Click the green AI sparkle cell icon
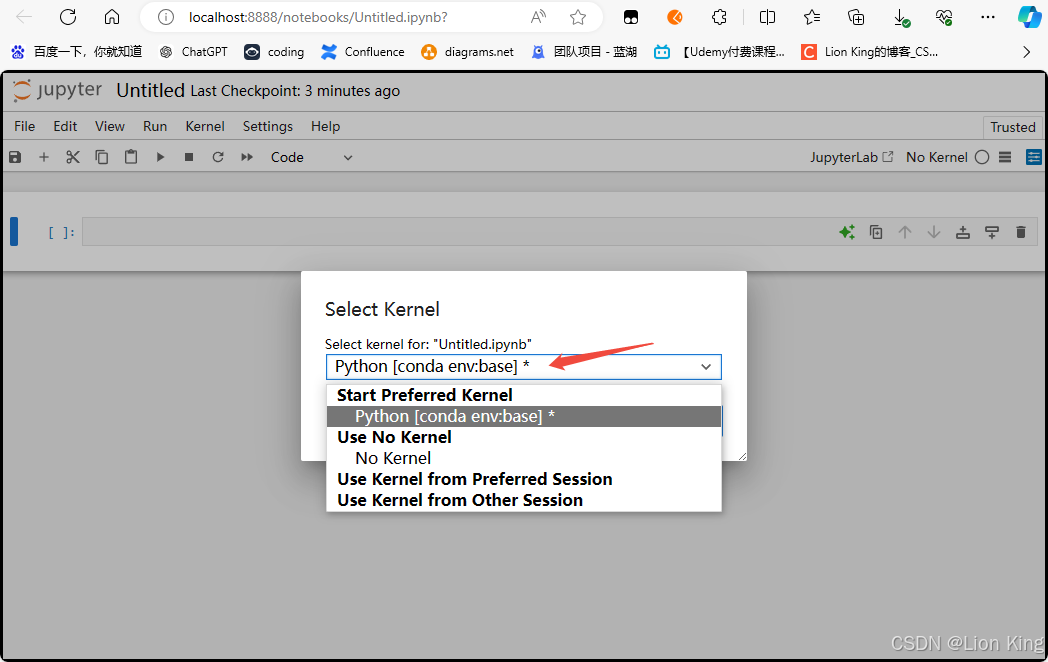Image resolution: width=1048 pixels, height=662 pixels. point(847,232)
